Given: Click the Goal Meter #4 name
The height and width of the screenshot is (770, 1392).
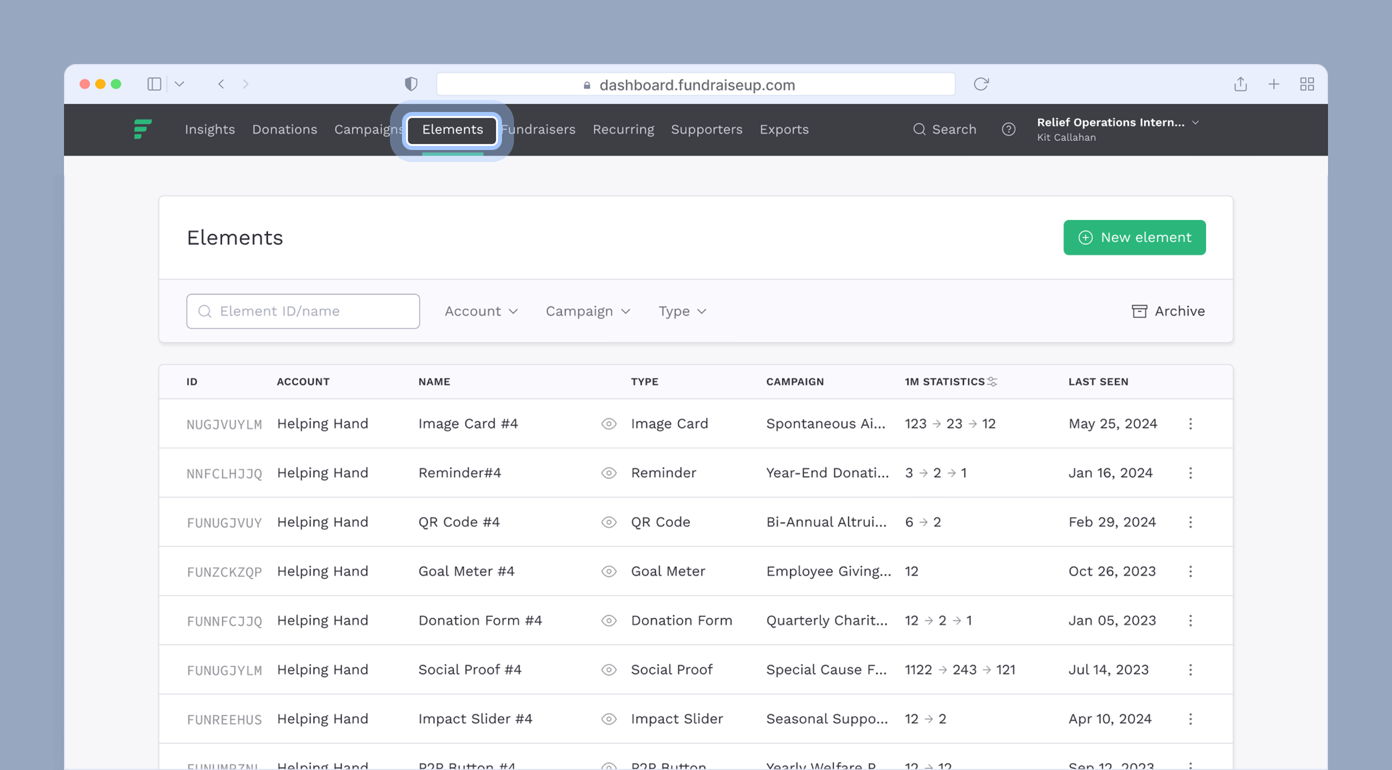Looking at the screenshot, I should [466, 571].
